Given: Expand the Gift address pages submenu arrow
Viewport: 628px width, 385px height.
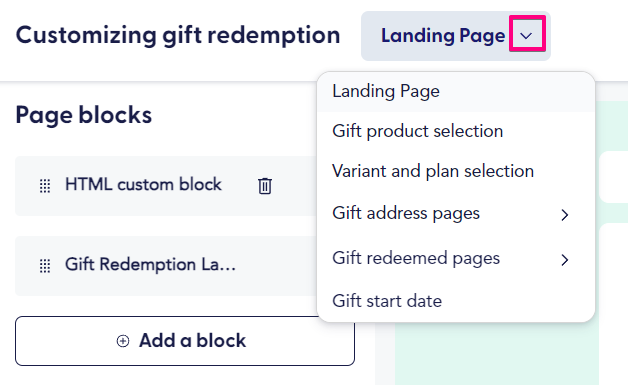Looking at the screenshot, I should coord(565,215).
